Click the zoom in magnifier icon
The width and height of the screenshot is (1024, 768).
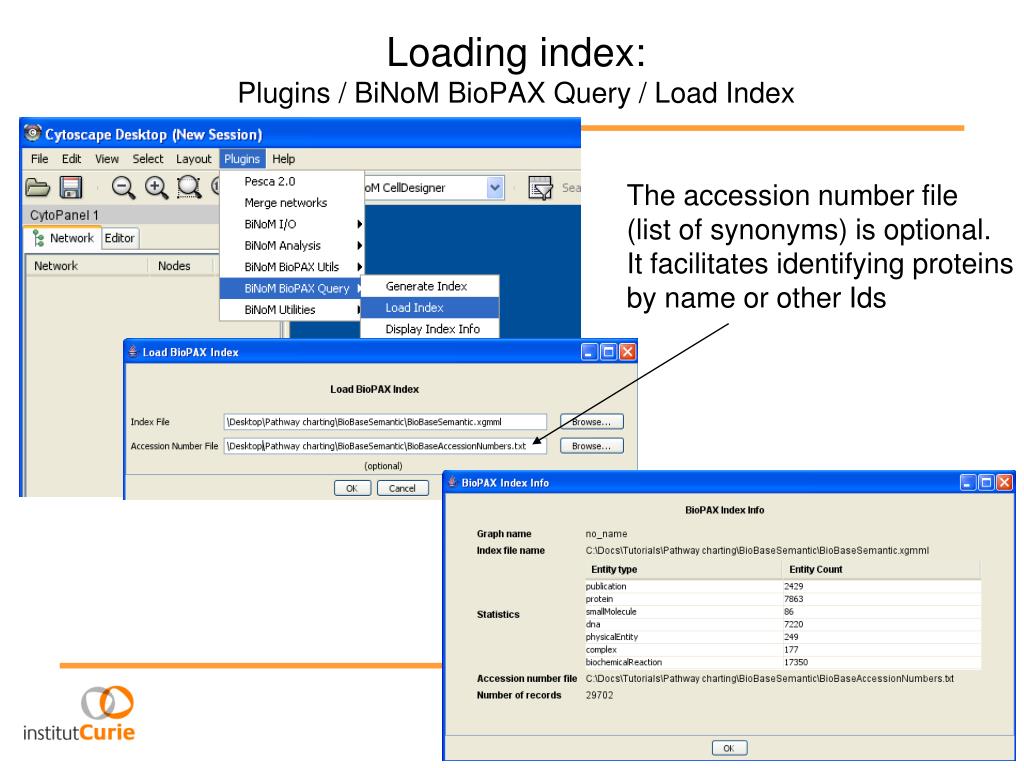tap(156, 188)
